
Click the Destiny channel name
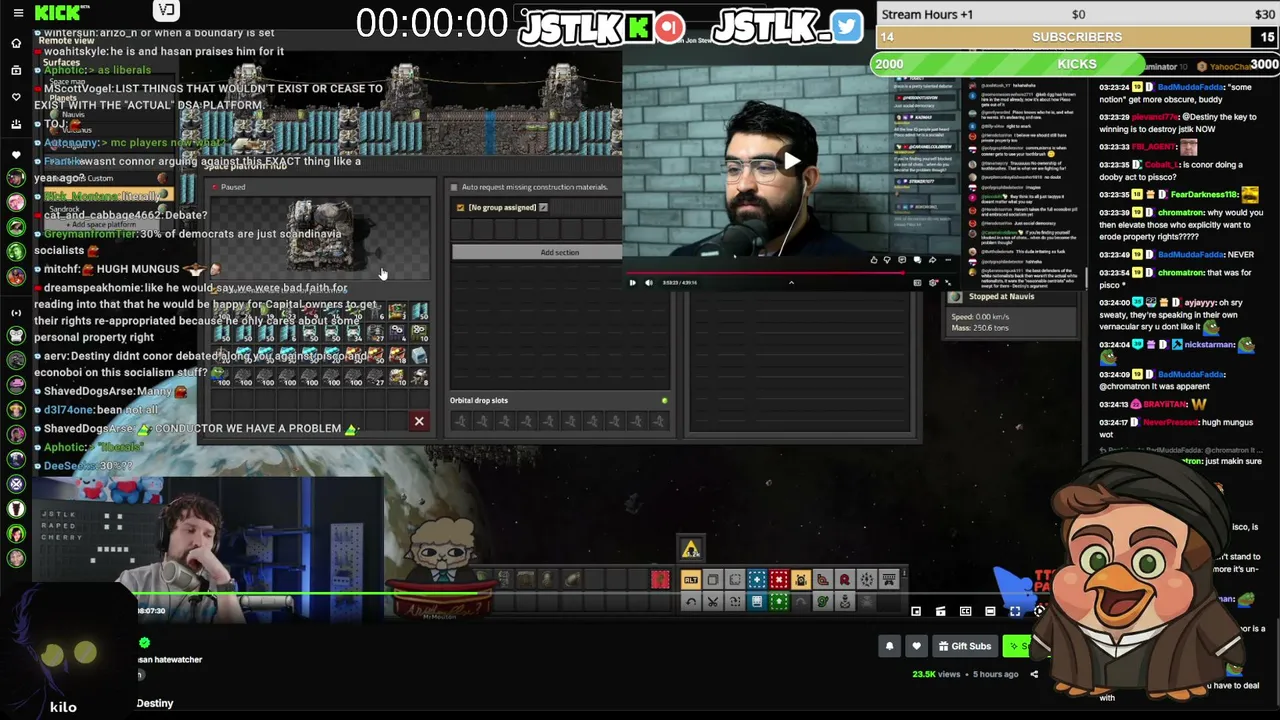point(155,703)
